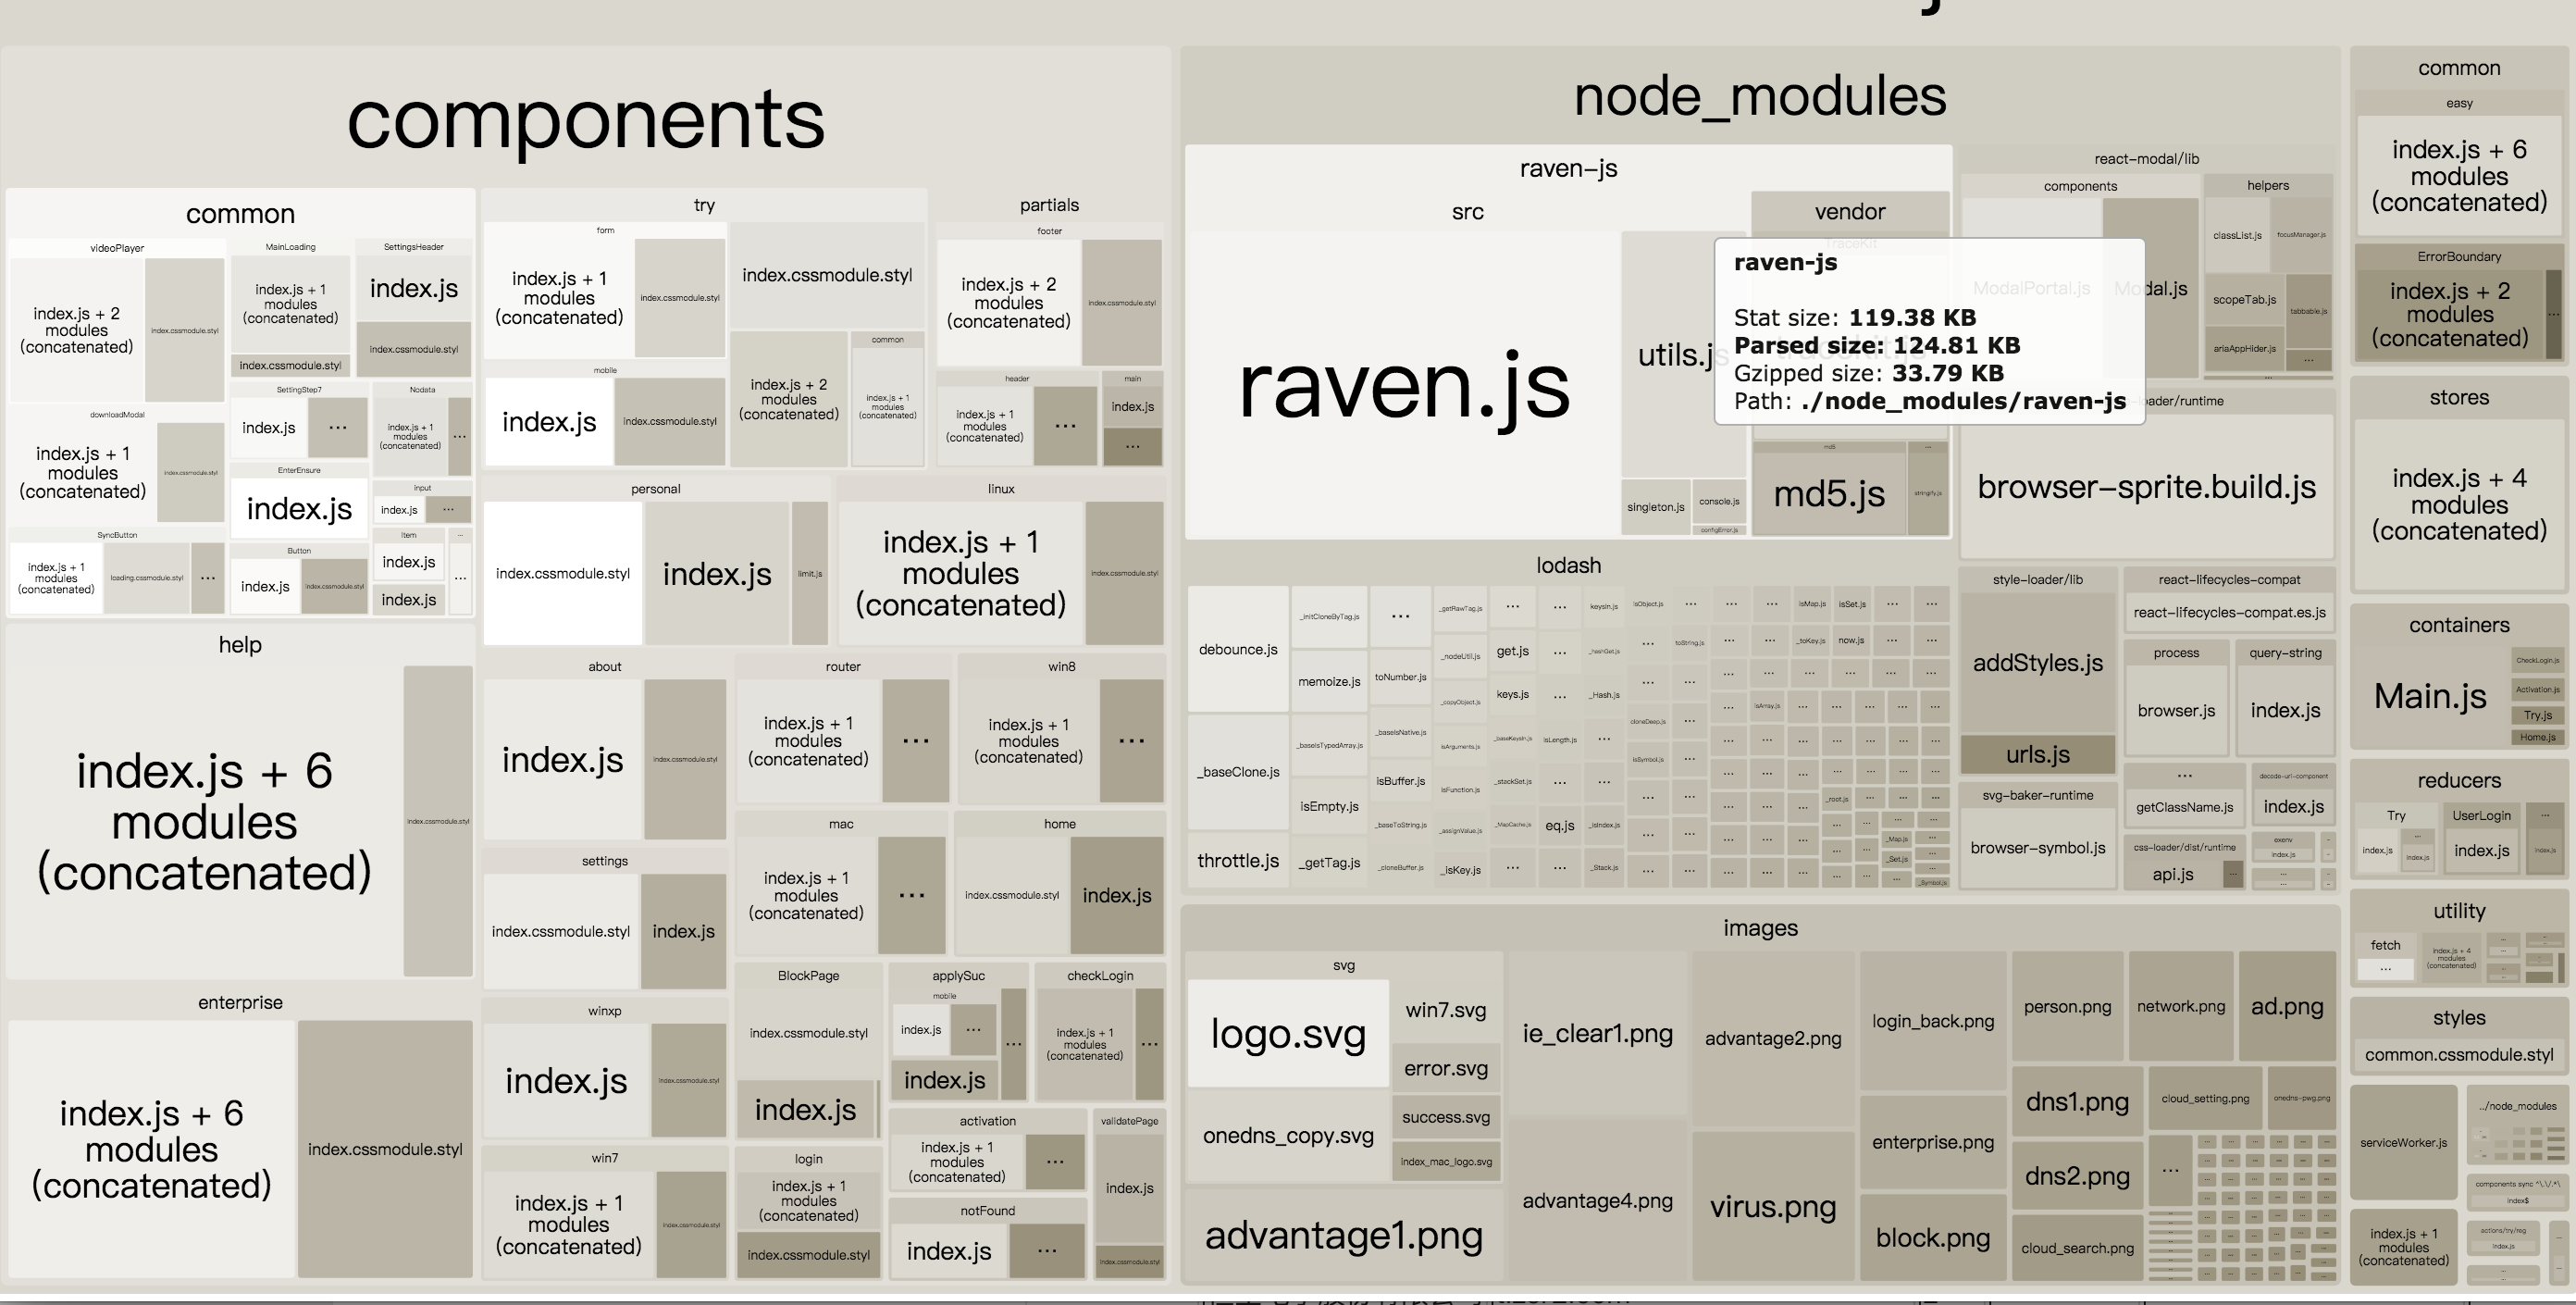The width and height of the screenshot is (2576, 1305).
Task: Click the virus.png image block
Action: click(x=1772, y=1207)
